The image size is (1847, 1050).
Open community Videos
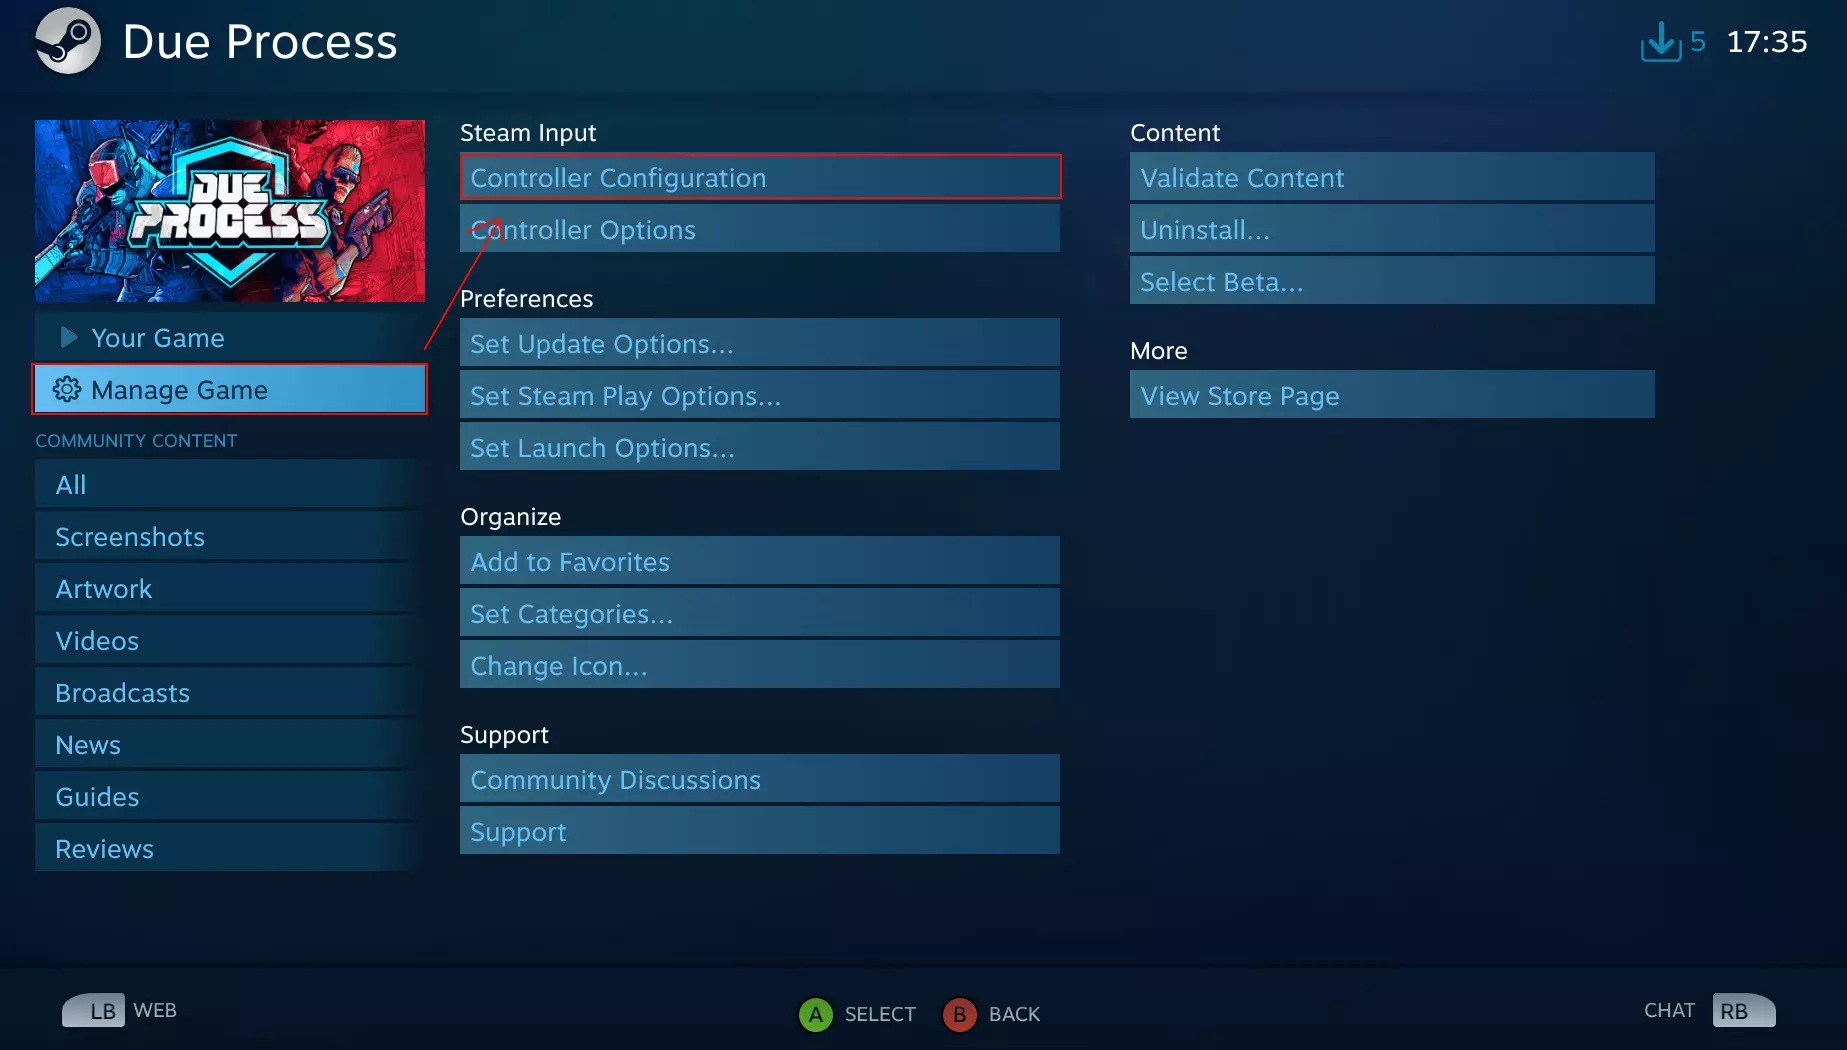pos(230,641)
